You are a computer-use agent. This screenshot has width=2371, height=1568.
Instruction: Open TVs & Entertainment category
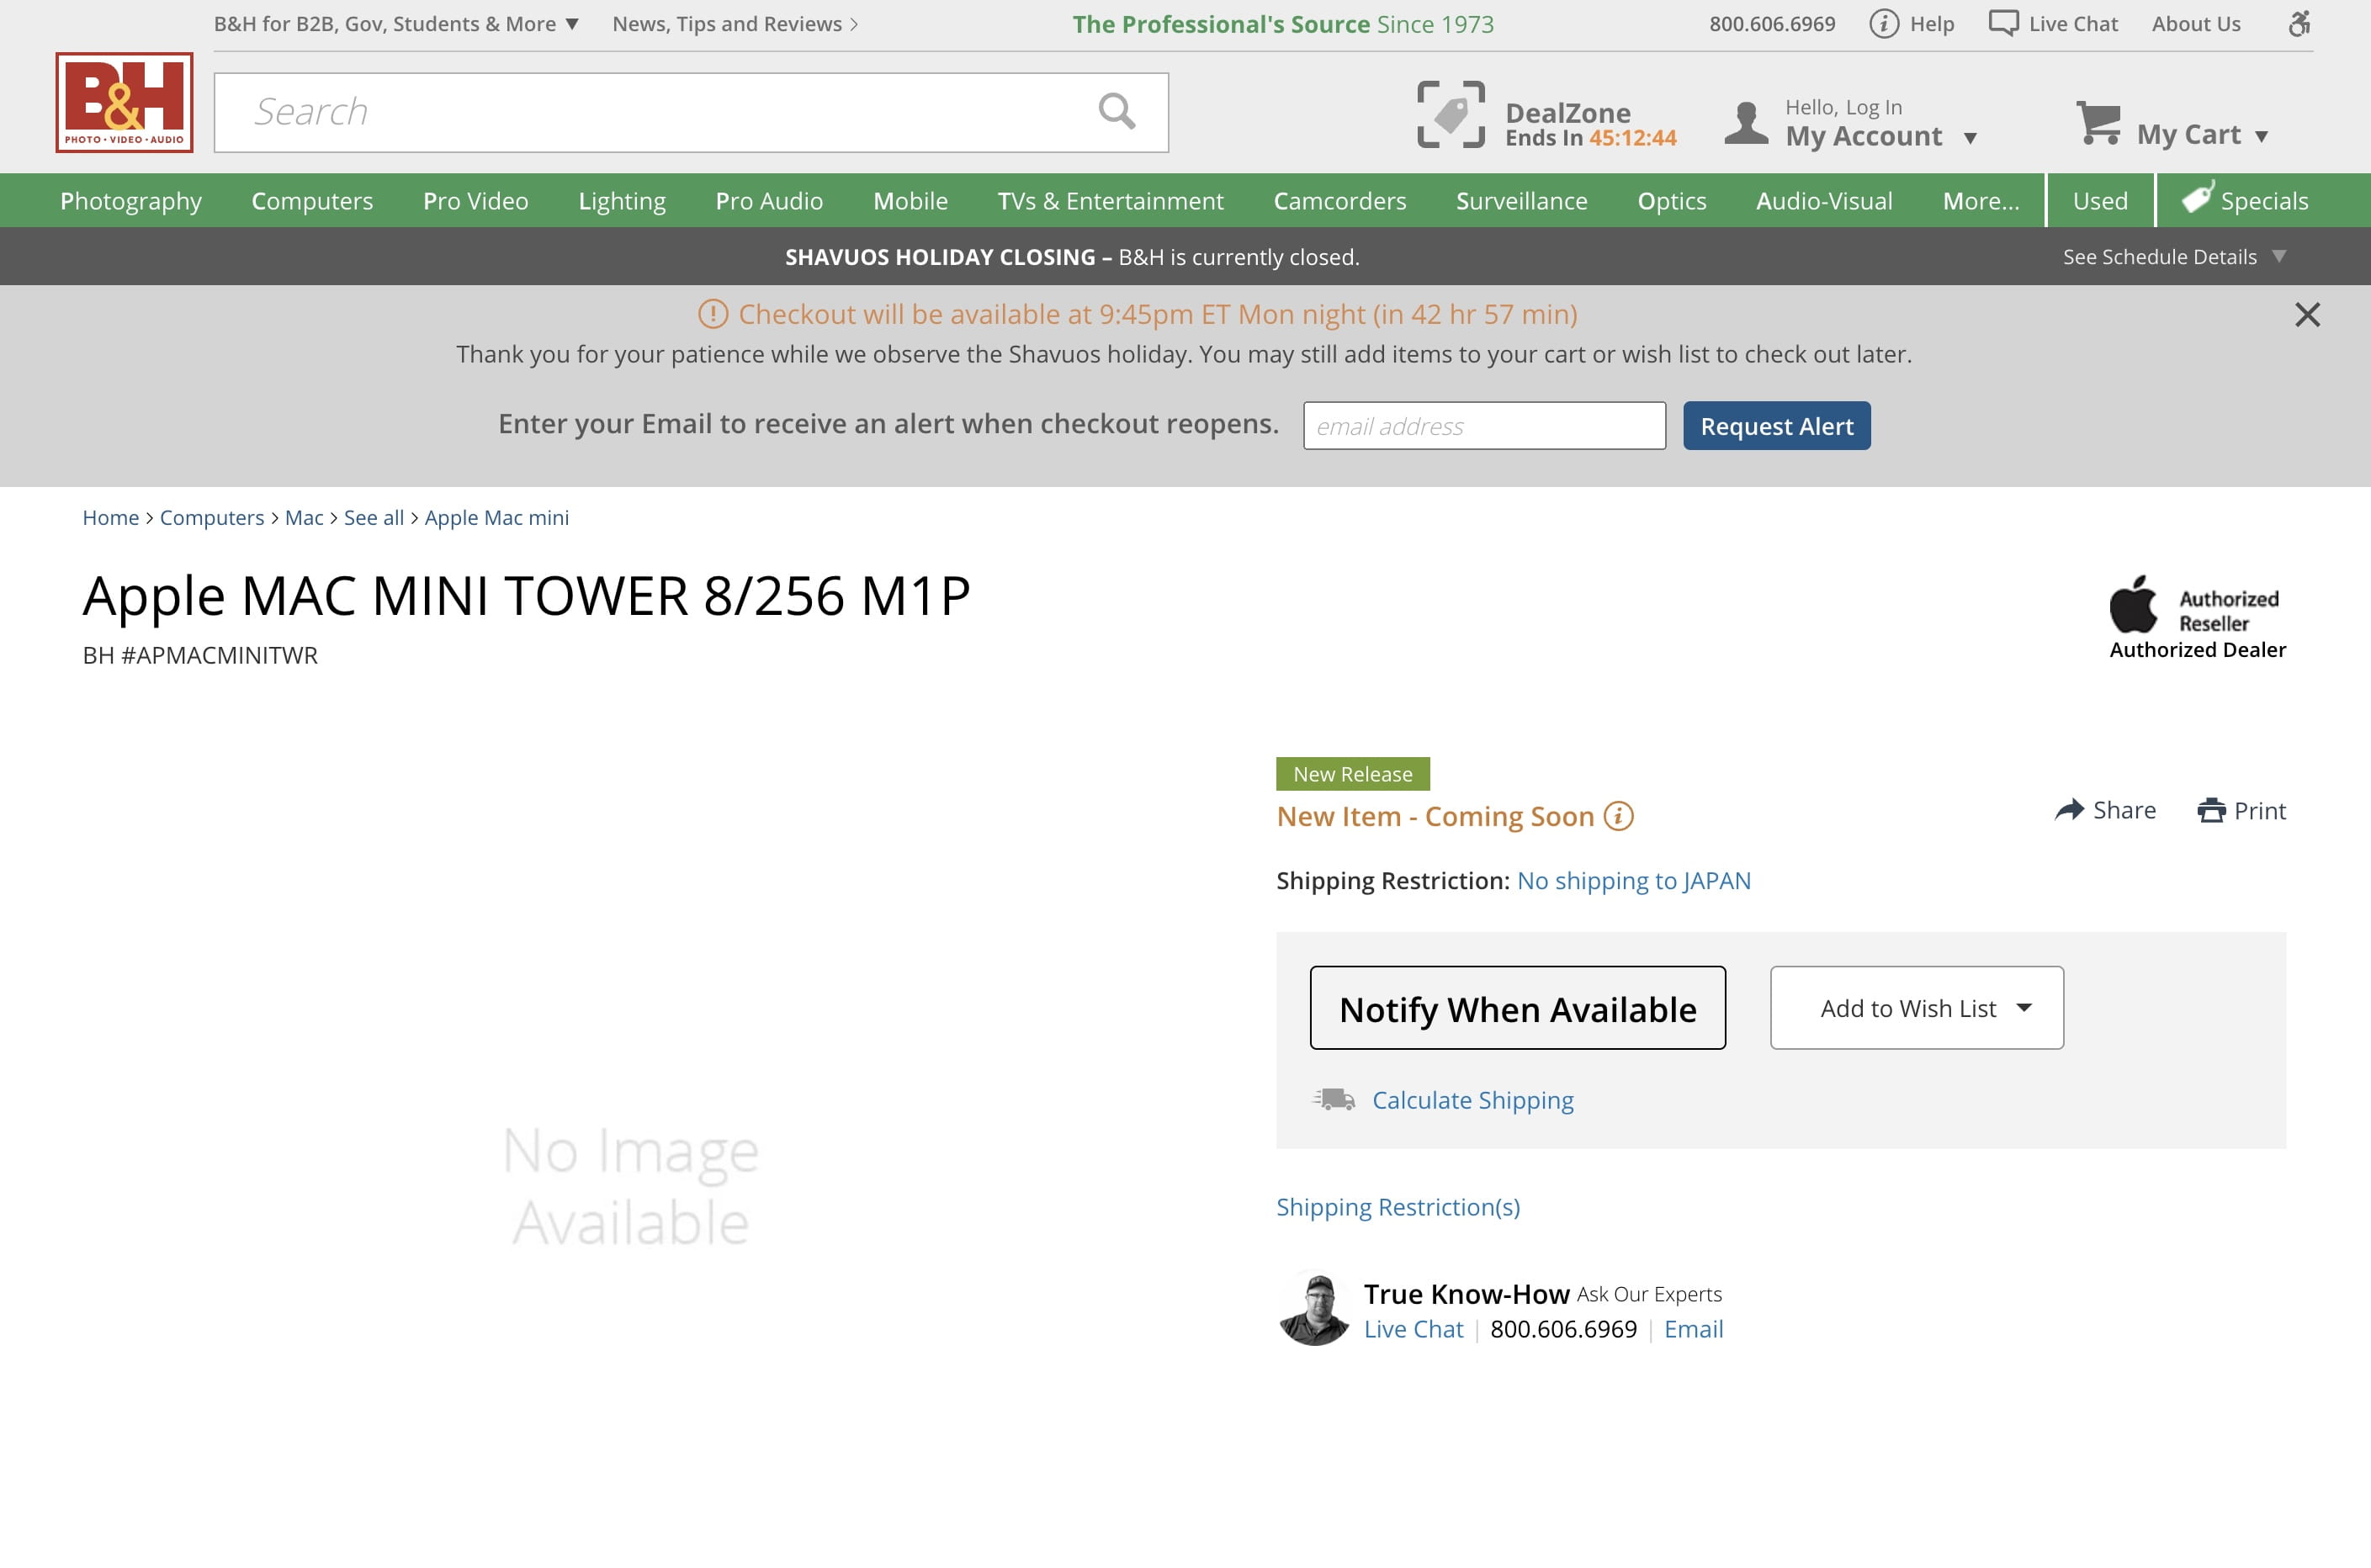pyautogui.click(x=1110, y=201)
